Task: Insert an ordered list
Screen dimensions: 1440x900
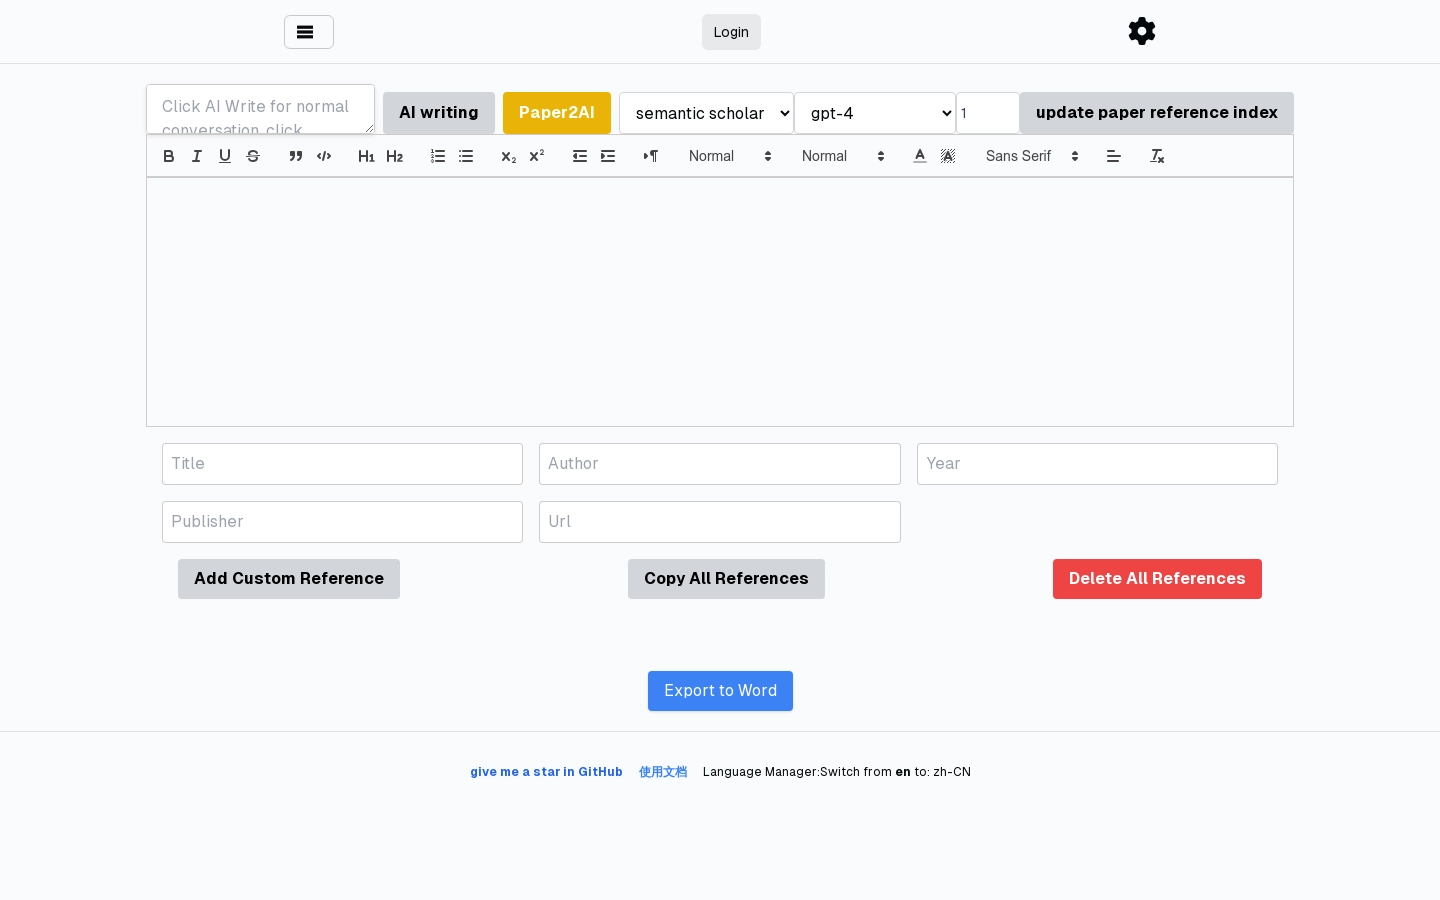Action: (438, 156)
